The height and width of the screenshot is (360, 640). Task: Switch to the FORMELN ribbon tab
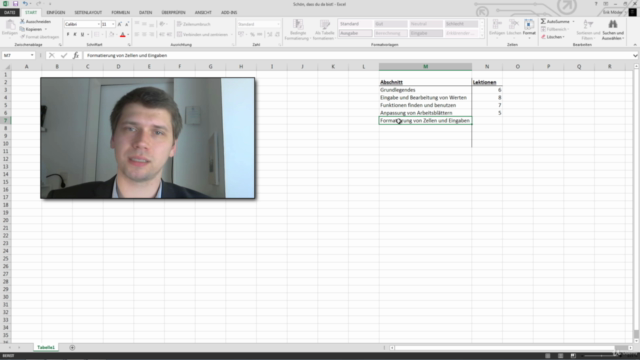coord(121,13)
